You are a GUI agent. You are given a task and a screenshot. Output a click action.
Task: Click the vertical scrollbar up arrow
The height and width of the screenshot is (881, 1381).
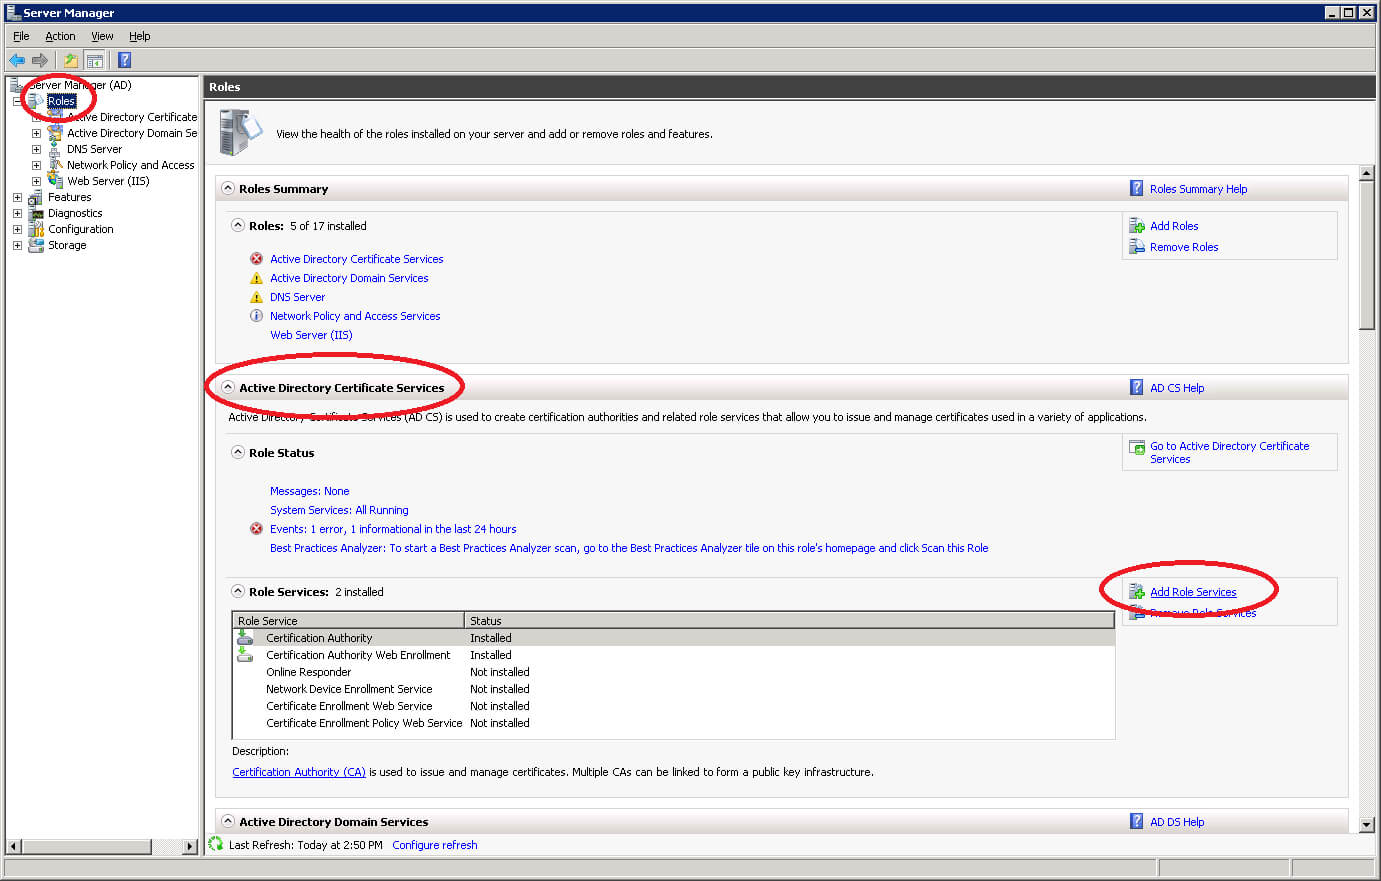(x=1367, y=173)
